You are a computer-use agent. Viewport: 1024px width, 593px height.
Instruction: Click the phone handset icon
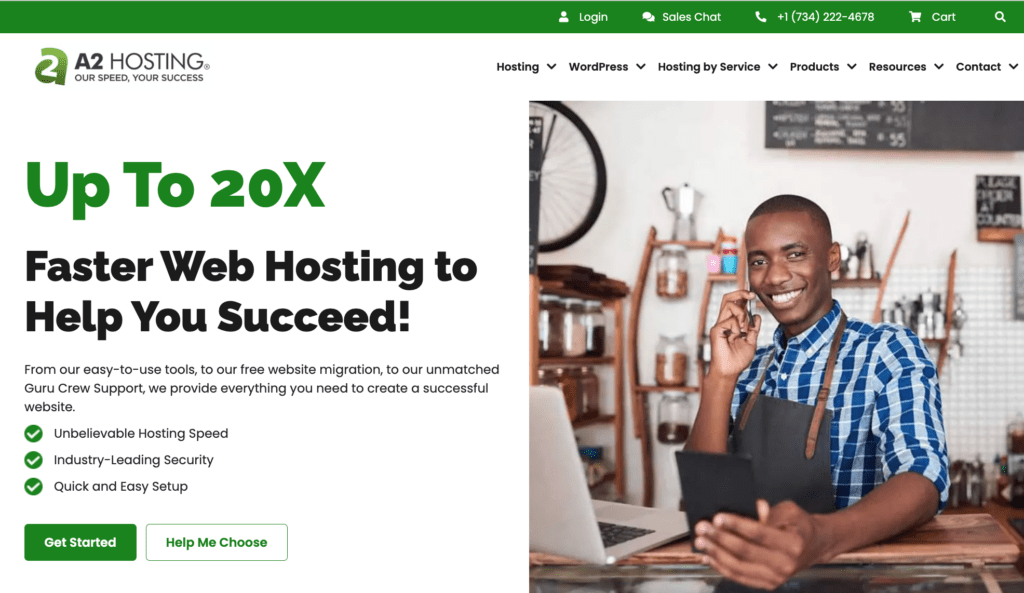(x=761, y=17)
